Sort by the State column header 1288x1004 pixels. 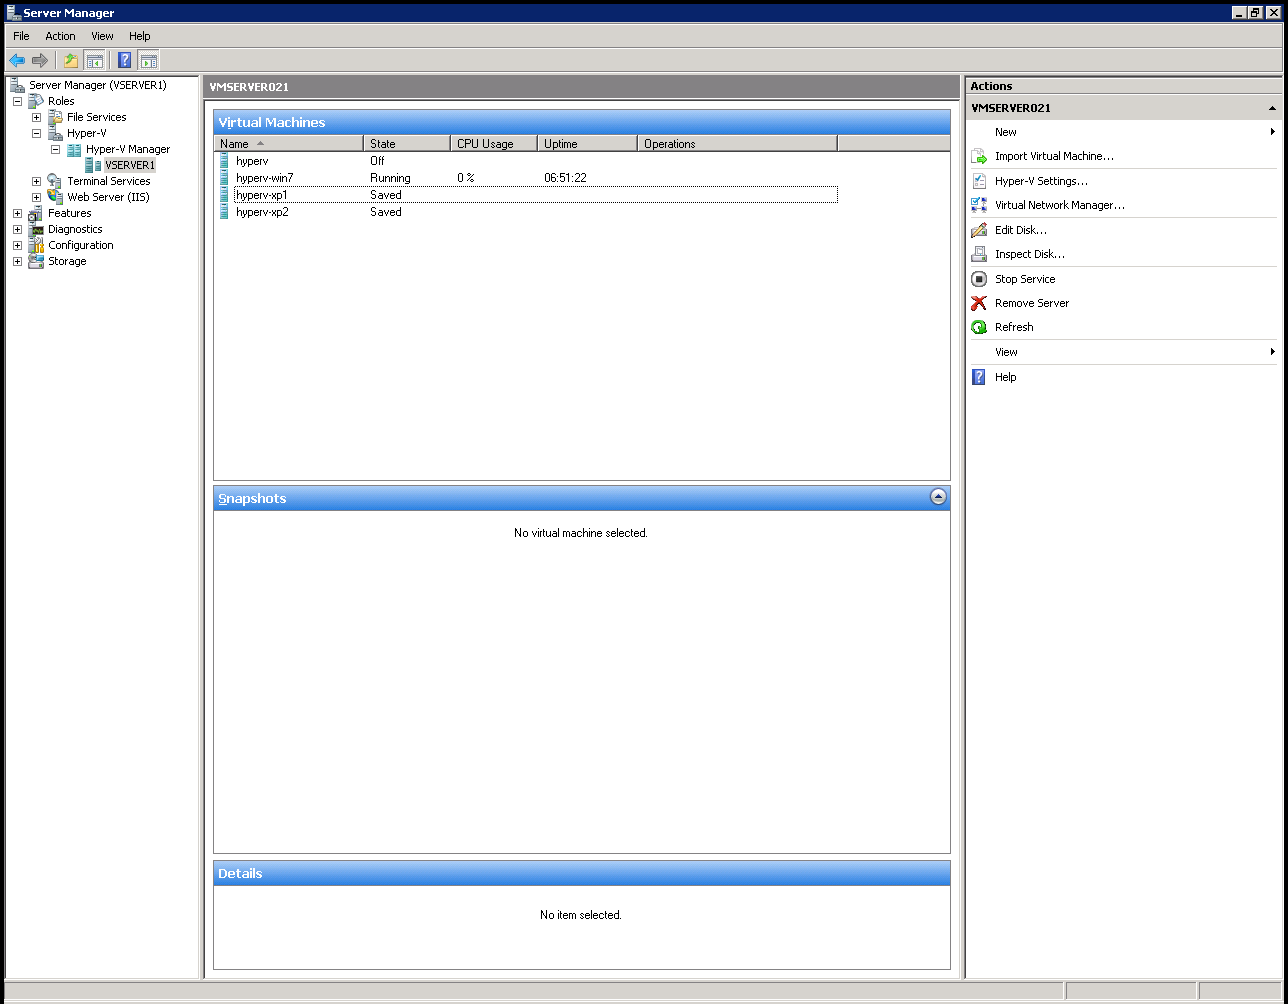click(x=407, y=144)
